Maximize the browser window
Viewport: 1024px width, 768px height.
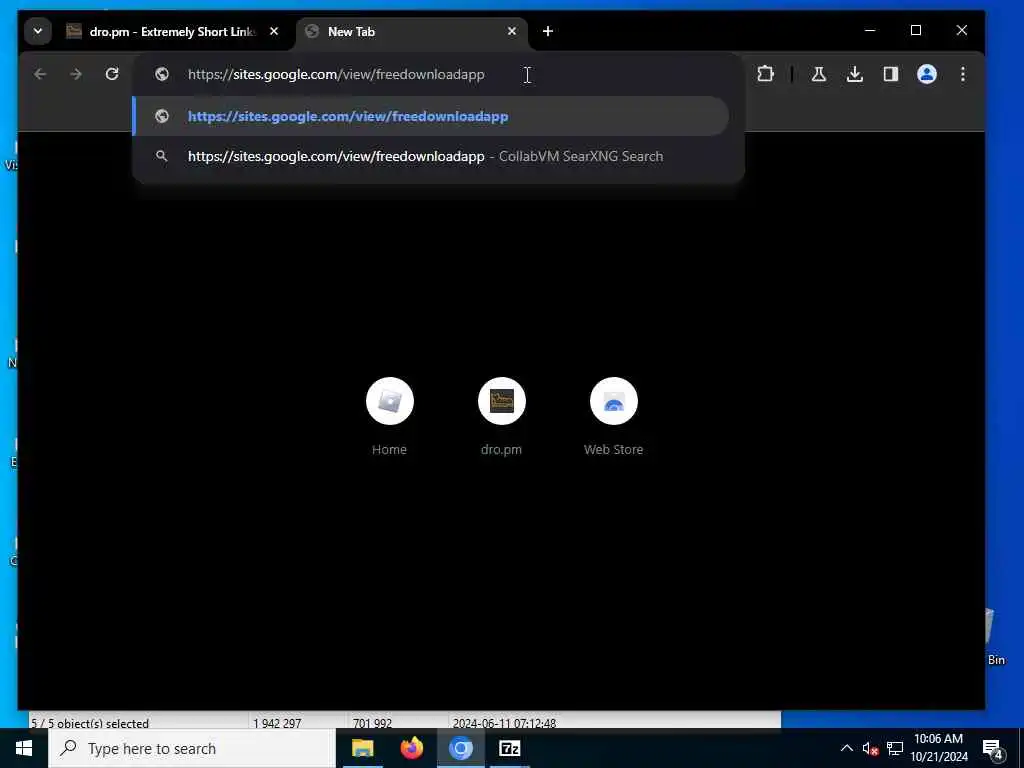point(916,30)
